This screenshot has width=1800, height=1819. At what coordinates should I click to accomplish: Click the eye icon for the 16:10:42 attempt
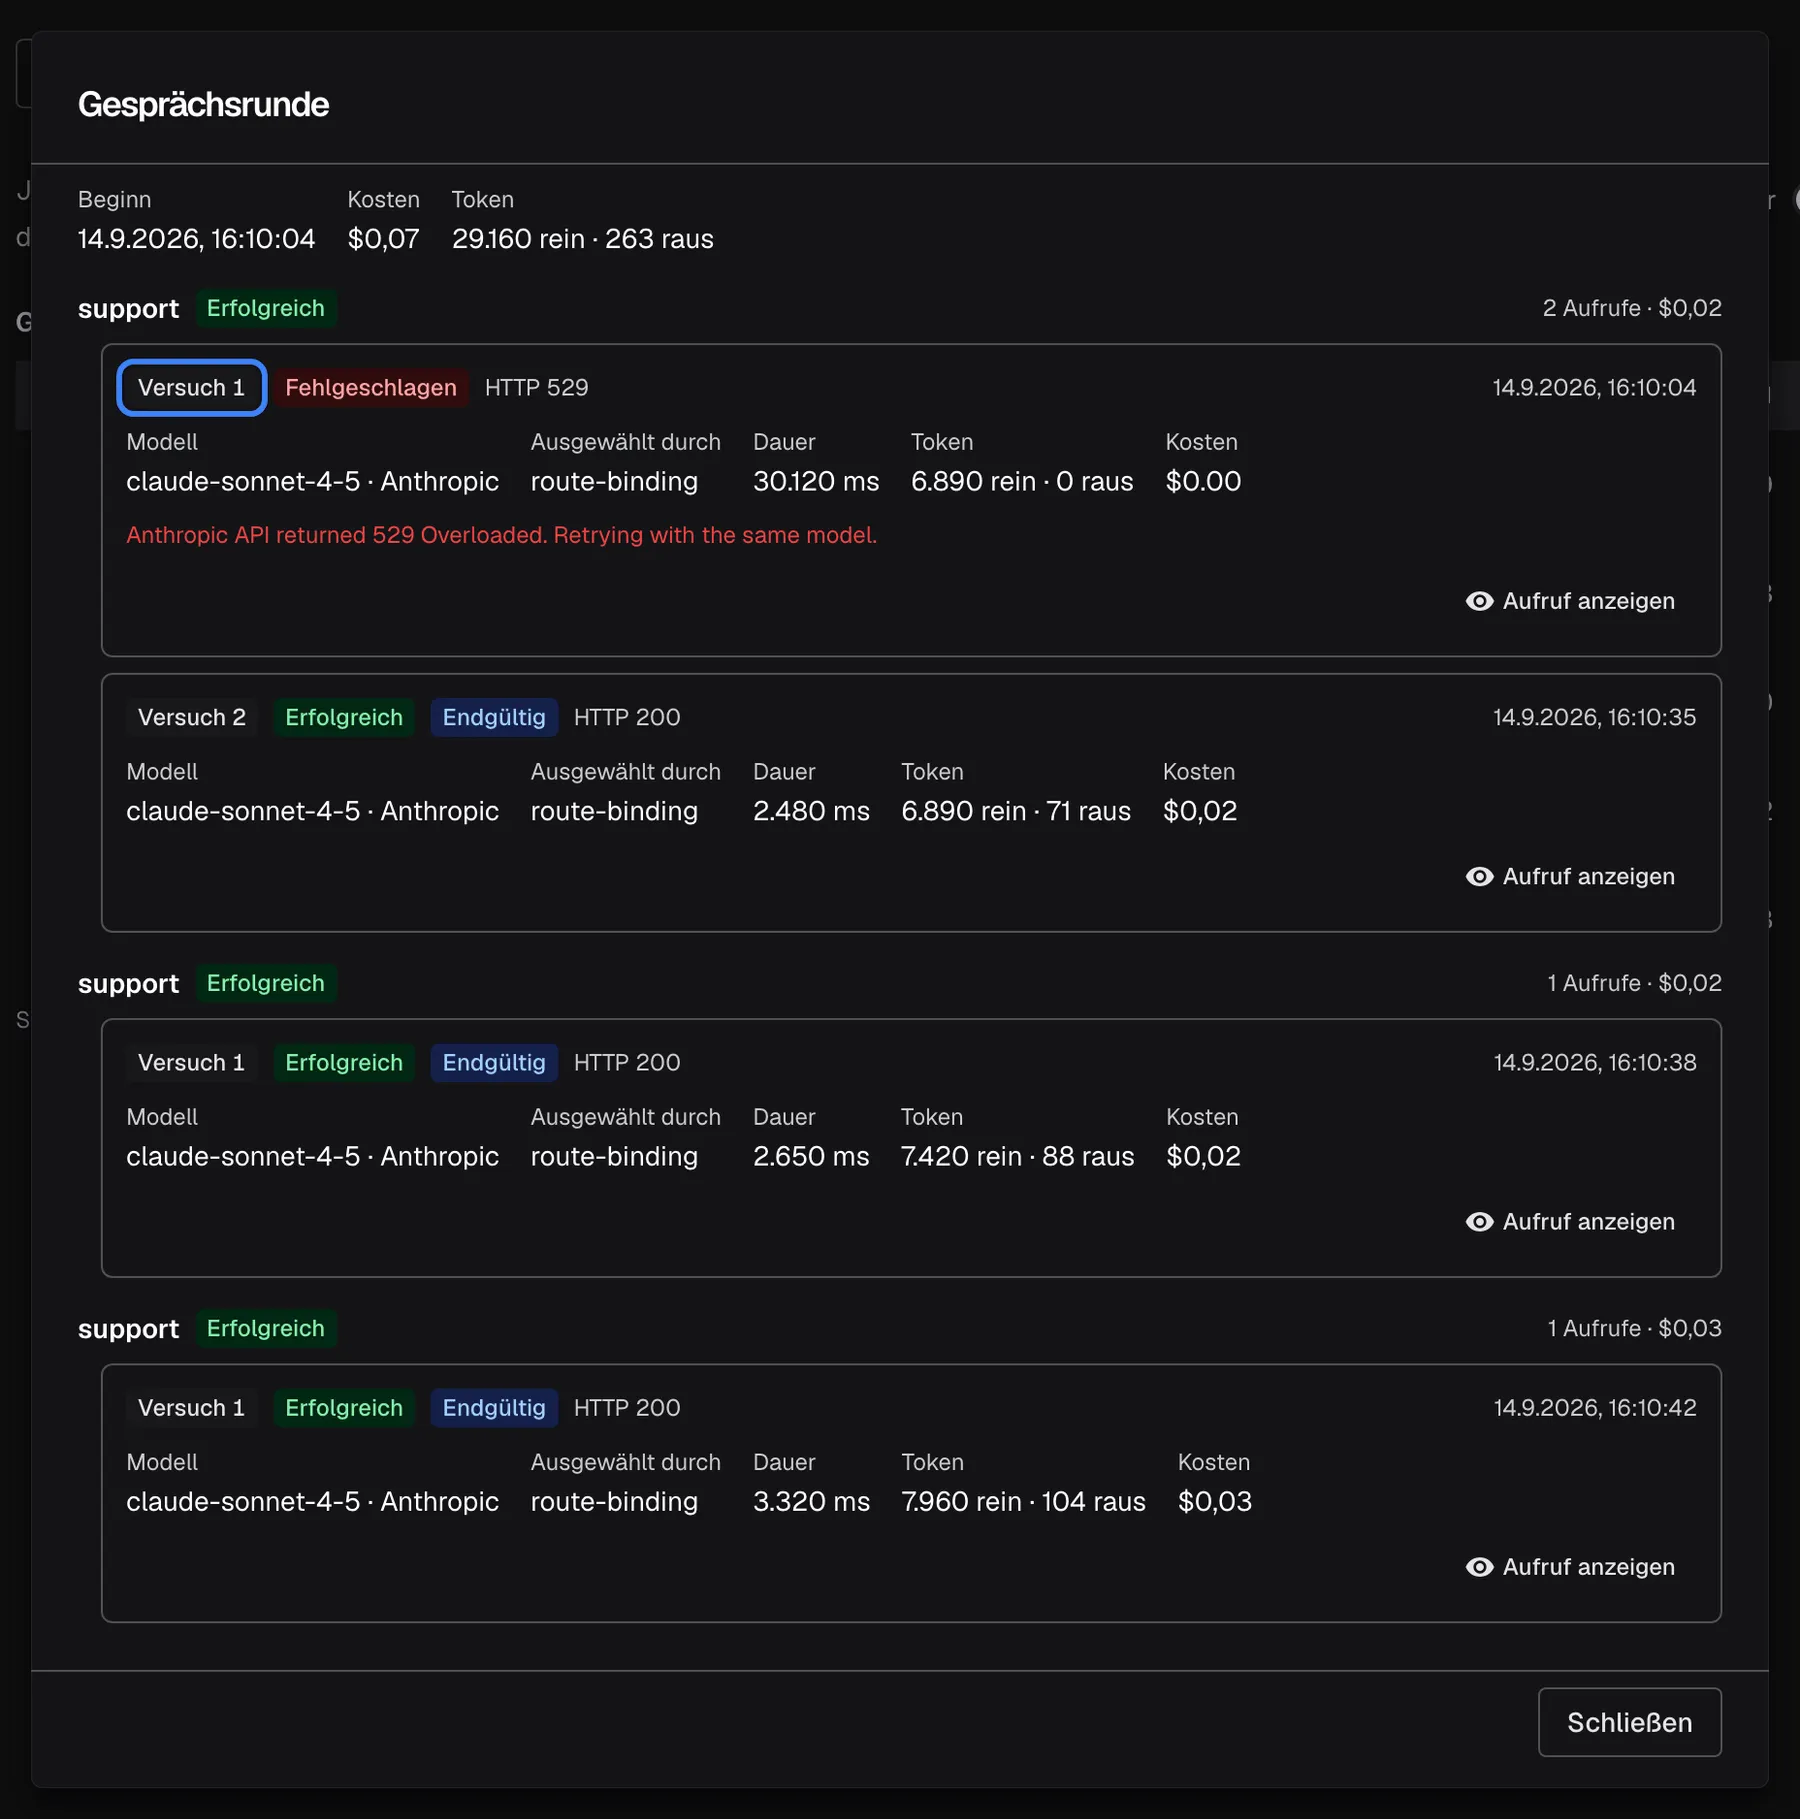point(1479,1566)
